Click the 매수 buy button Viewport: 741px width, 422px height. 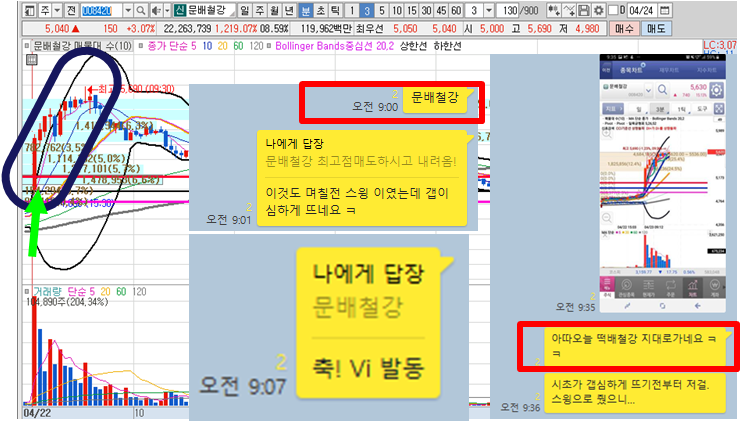point(624,29)
